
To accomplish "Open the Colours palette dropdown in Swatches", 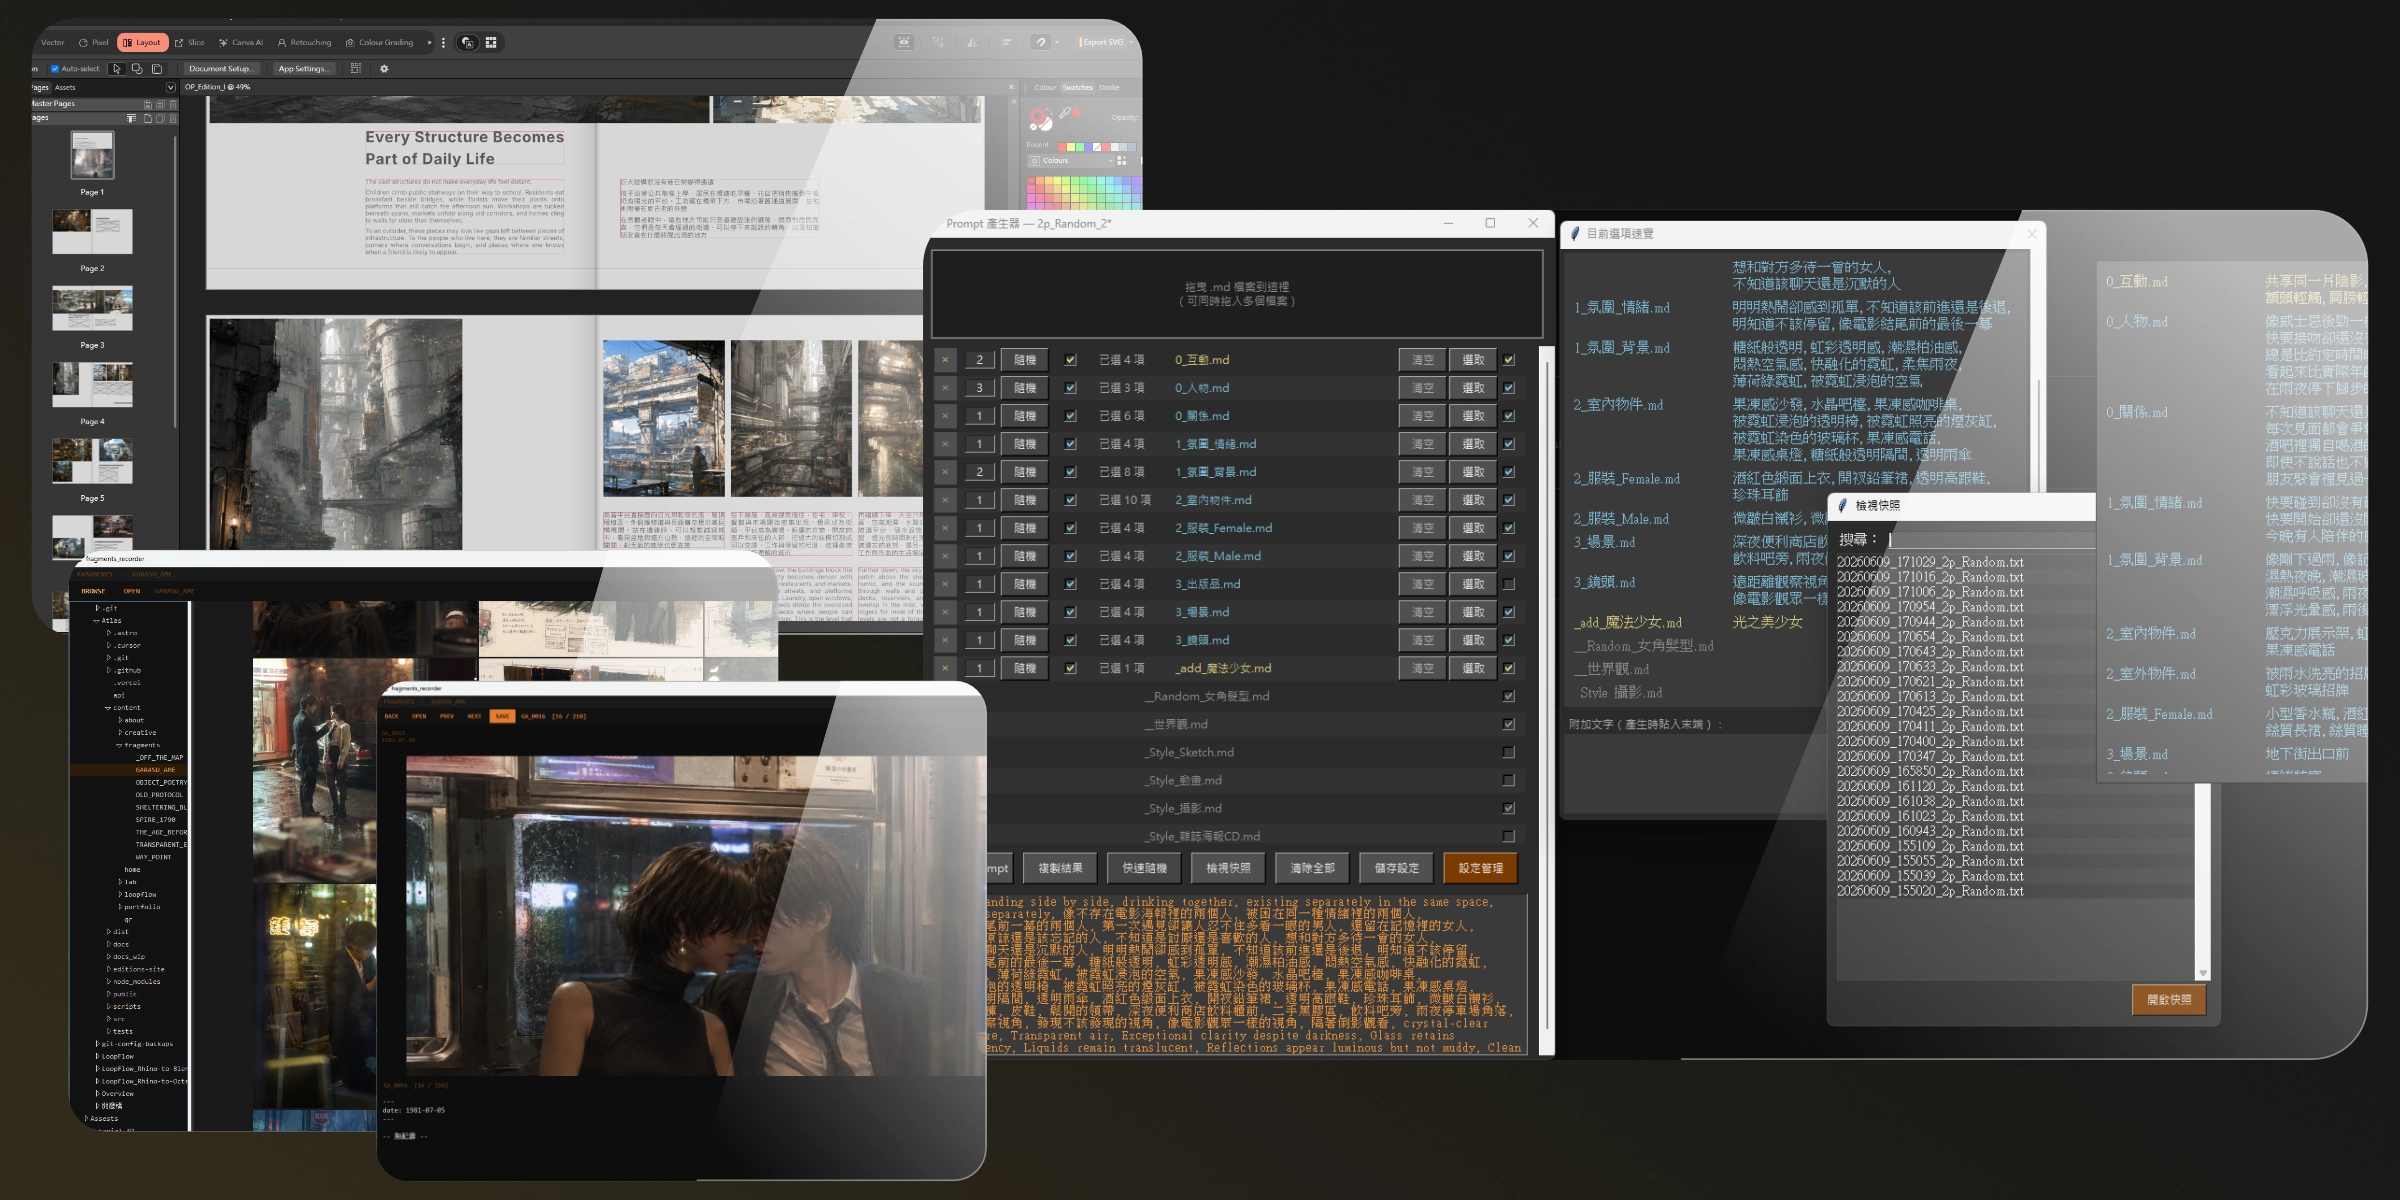I will pos(1070,160).
